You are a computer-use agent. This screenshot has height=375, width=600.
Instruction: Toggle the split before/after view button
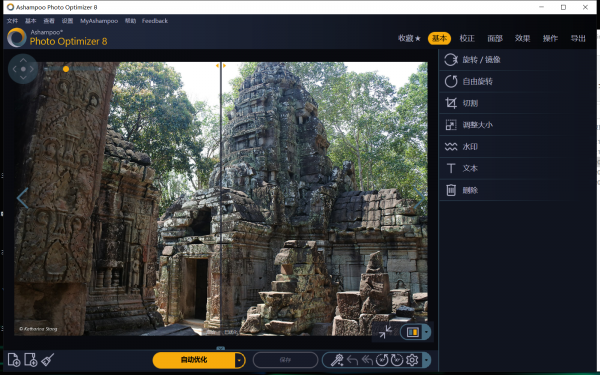(412, 332)
